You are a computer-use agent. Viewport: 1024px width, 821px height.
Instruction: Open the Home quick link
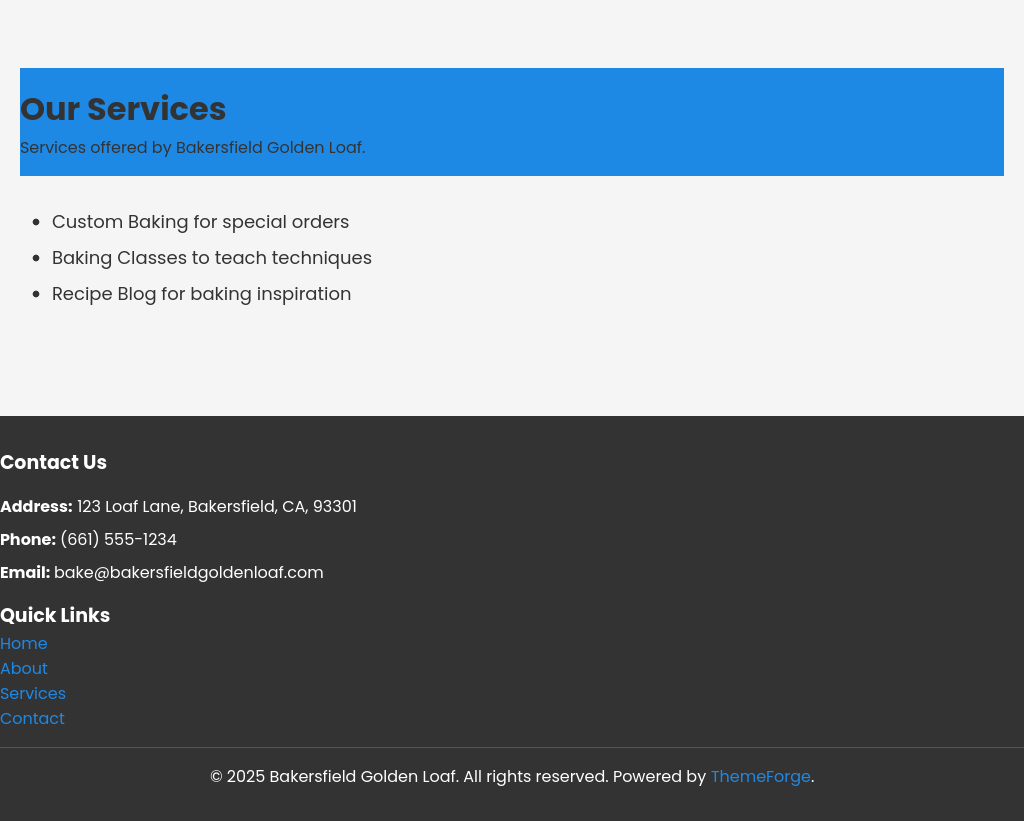pyautogui.click(x=24, y=644)
